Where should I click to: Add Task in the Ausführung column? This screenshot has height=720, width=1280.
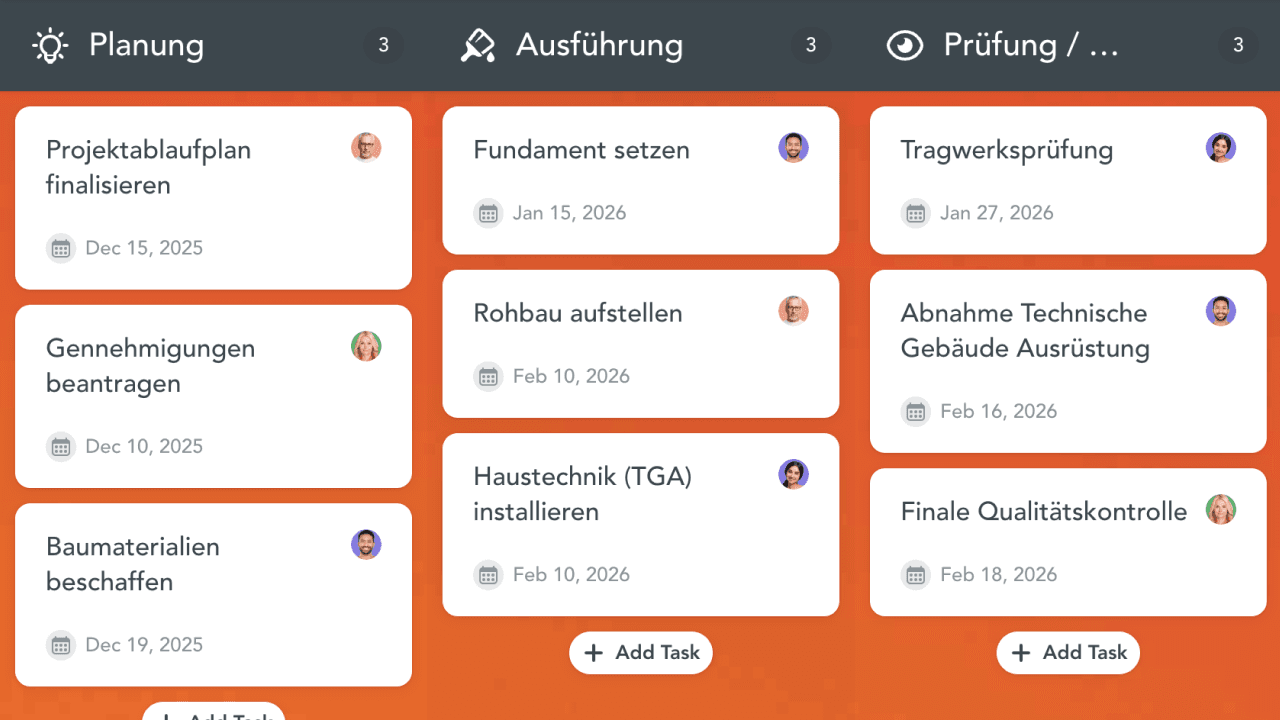click(x=641, y=653)
